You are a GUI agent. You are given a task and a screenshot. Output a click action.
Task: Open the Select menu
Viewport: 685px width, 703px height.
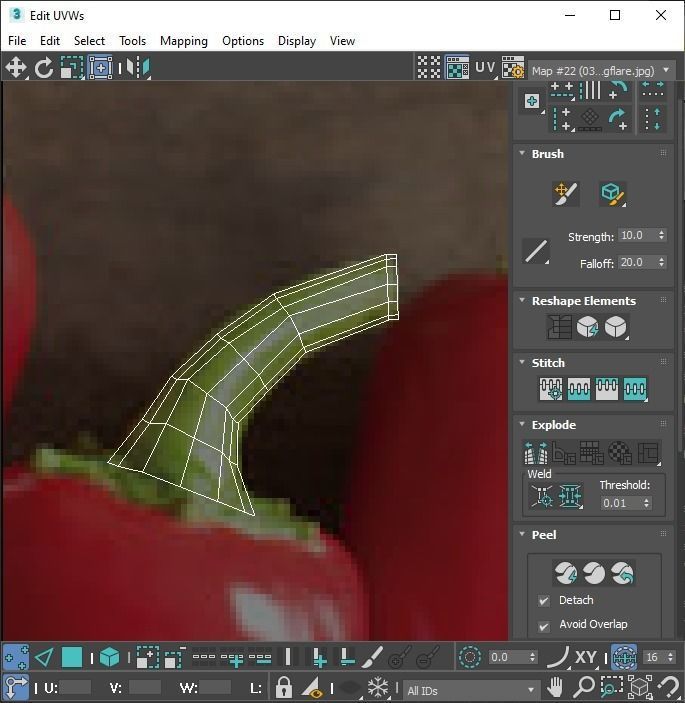click(89, 41)
